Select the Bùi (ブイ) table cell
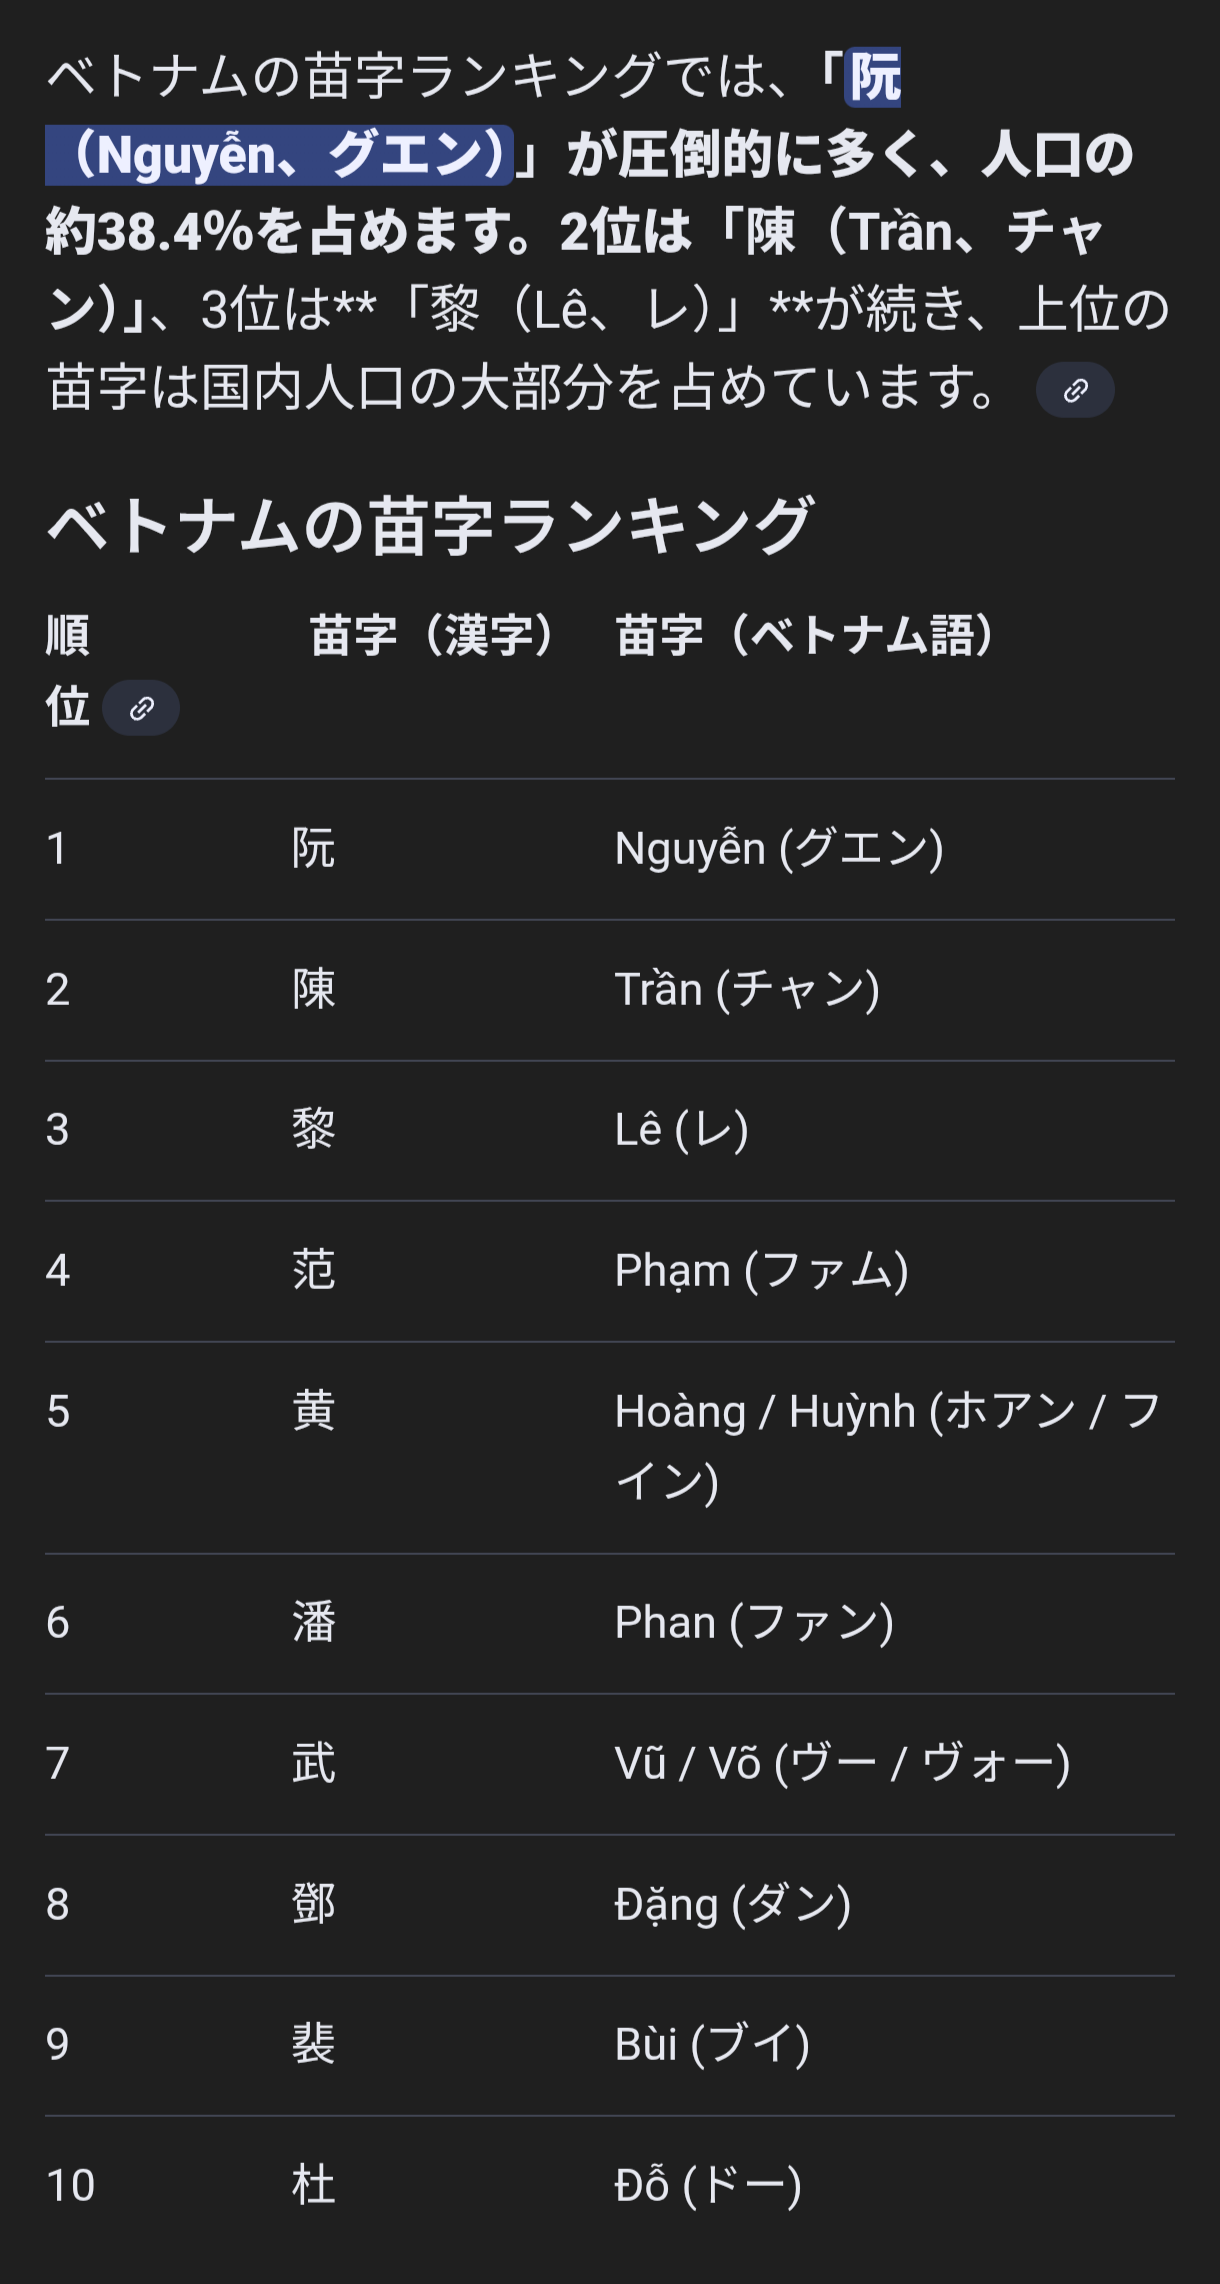 (x=712, y=2045)
